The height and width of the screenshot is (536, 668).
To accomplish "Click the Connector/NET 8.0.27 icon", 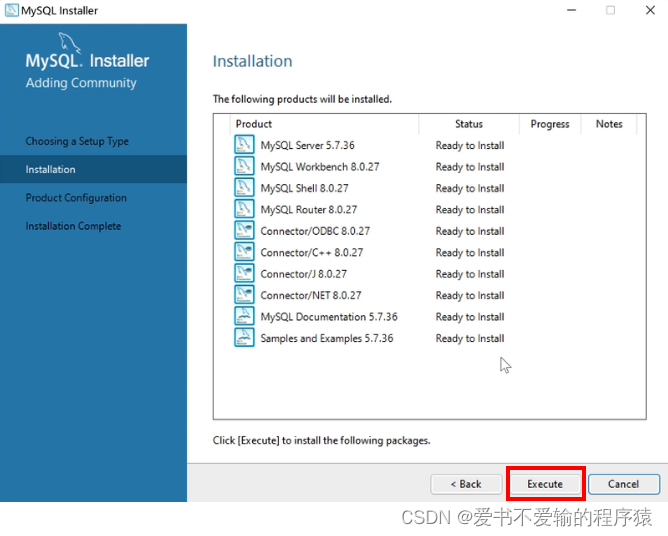I will click(244, 295).
